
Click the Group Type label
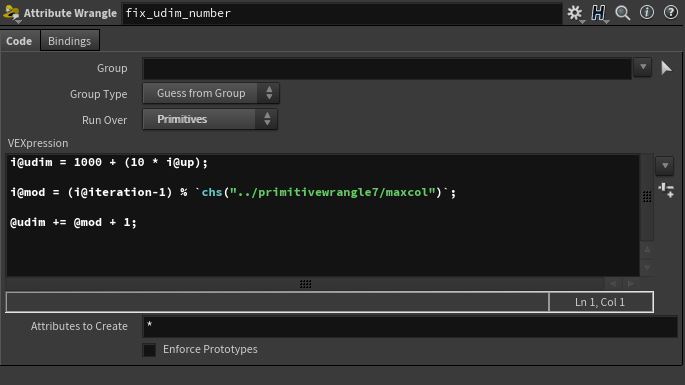99,94
